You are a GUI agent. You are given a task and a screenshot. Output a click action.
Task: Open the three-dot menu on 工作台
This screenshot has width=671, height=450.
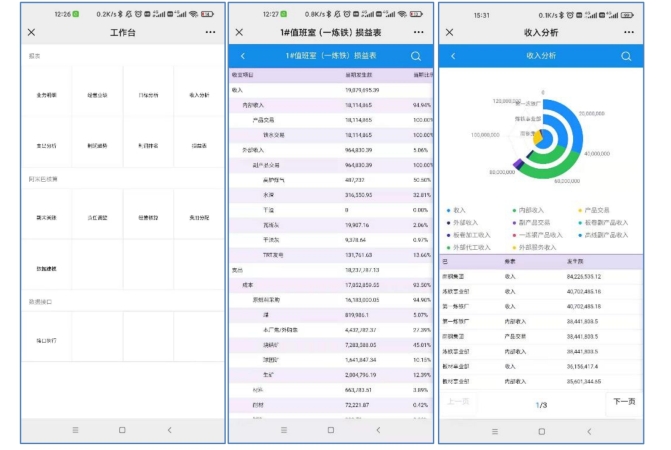(209, 33)
